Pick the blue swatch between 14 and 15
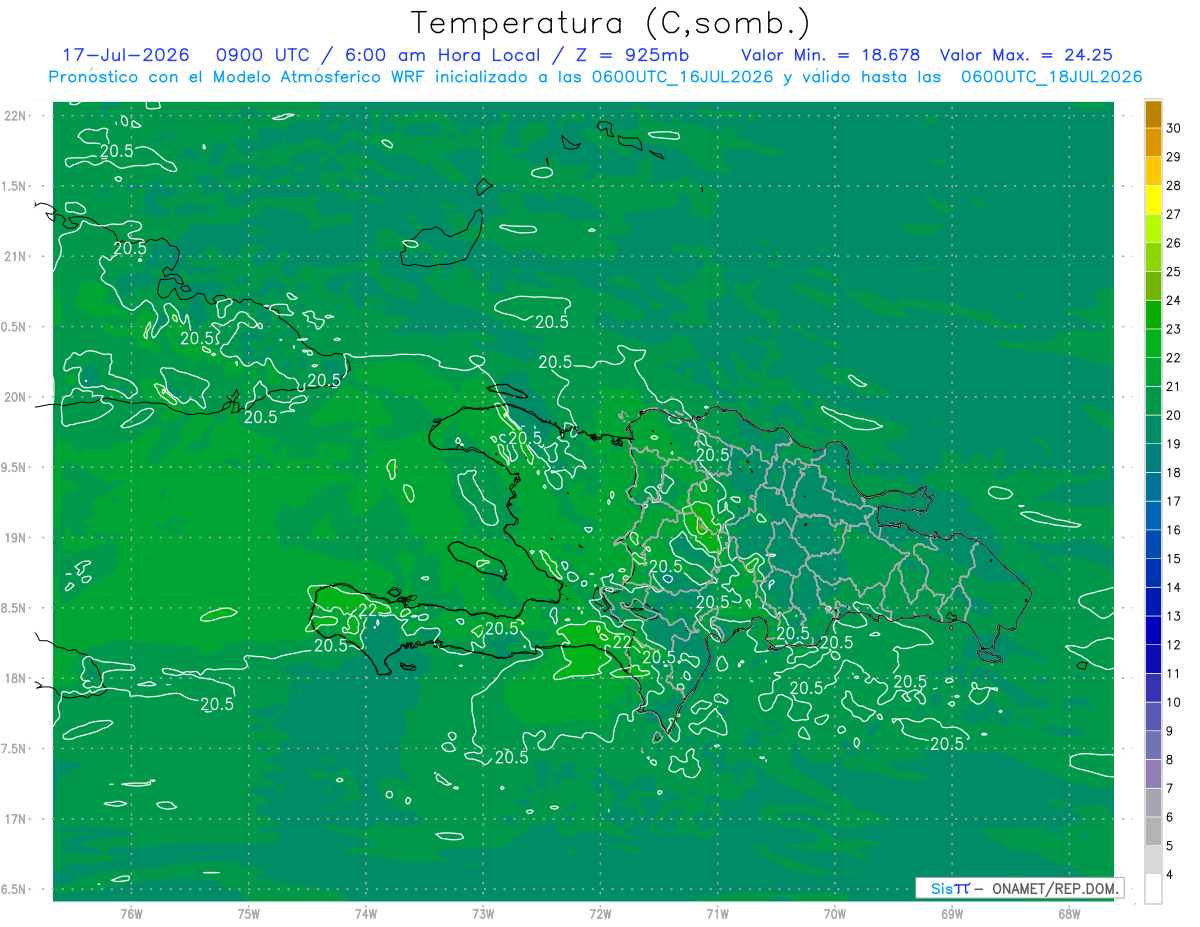The image size is (1200, 927). pyautogui.click(x=1153, y=573)
